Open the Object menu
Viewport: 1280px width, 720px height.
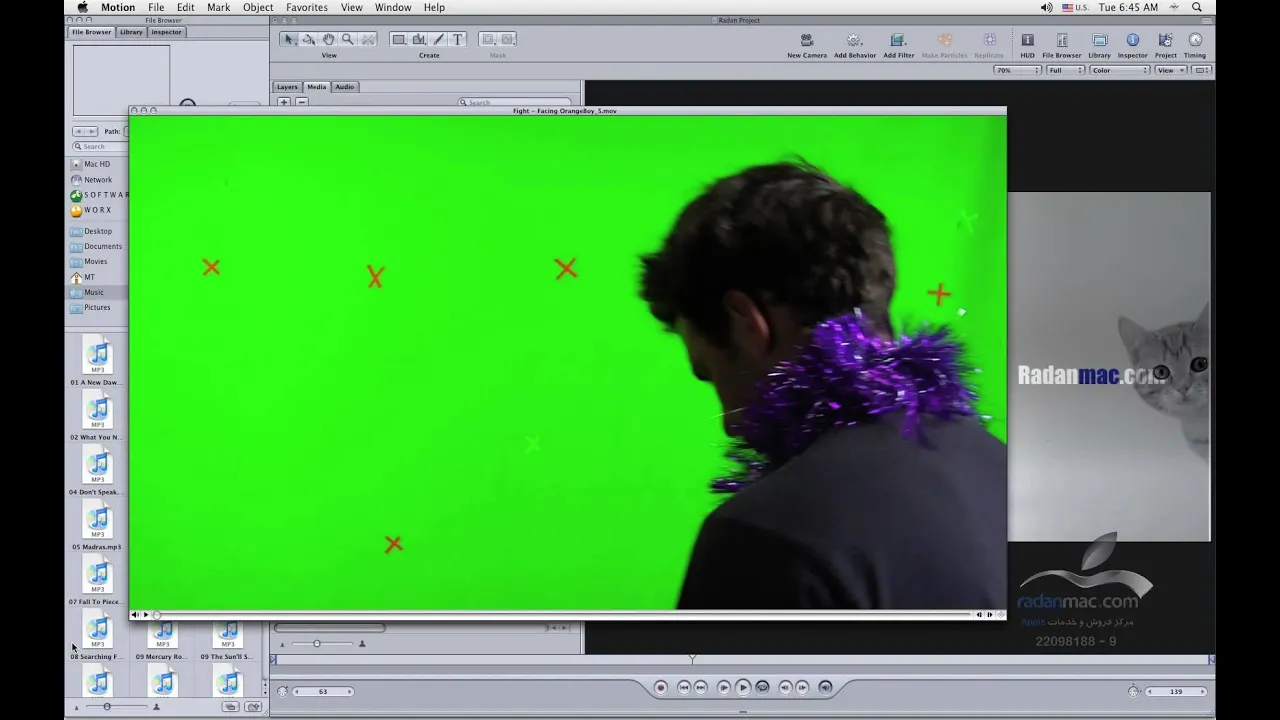coord(258,7)
